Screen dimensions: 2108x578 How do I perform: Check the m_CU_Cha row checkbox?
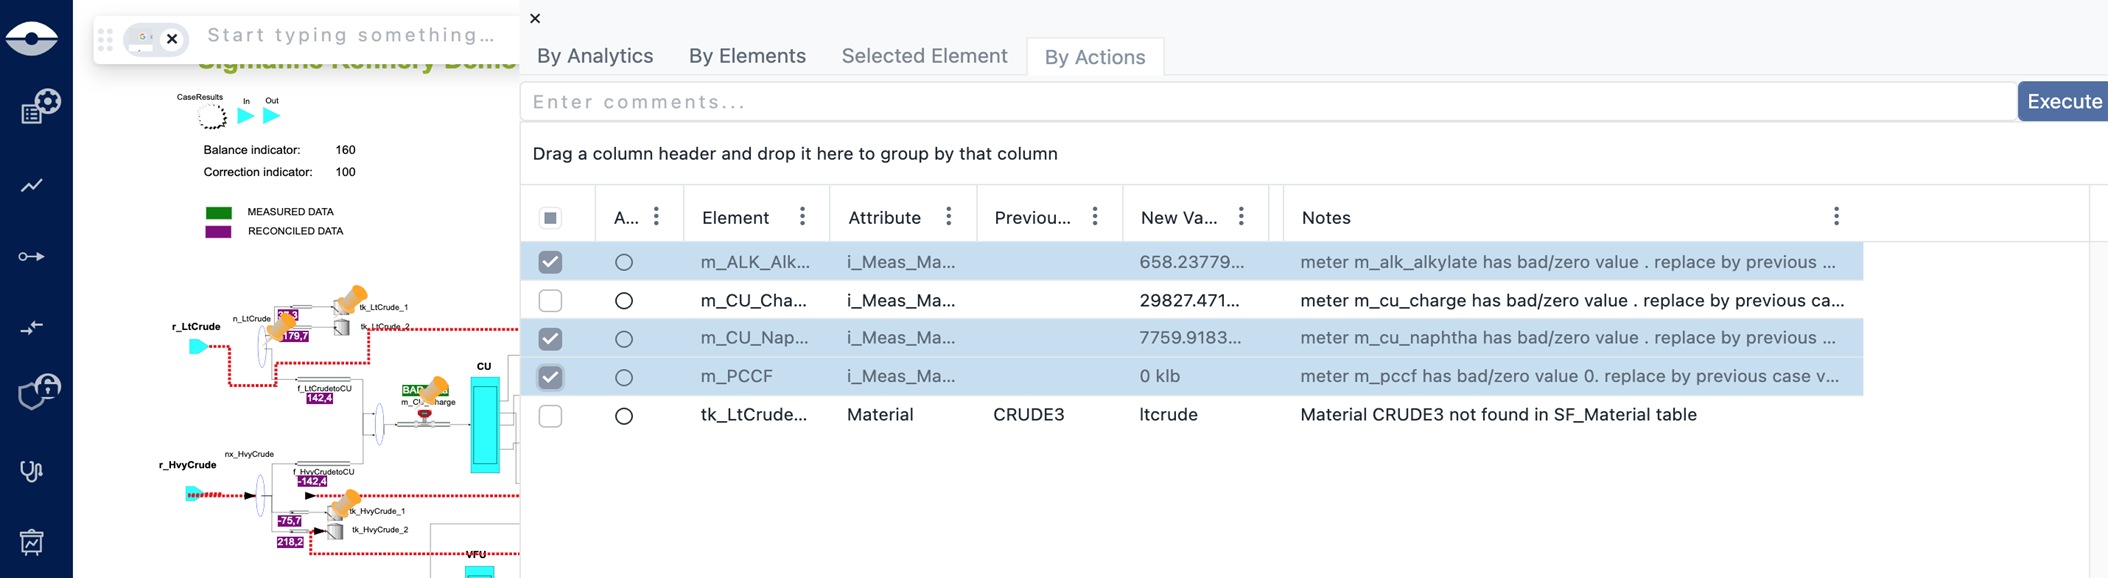(550, 300)
